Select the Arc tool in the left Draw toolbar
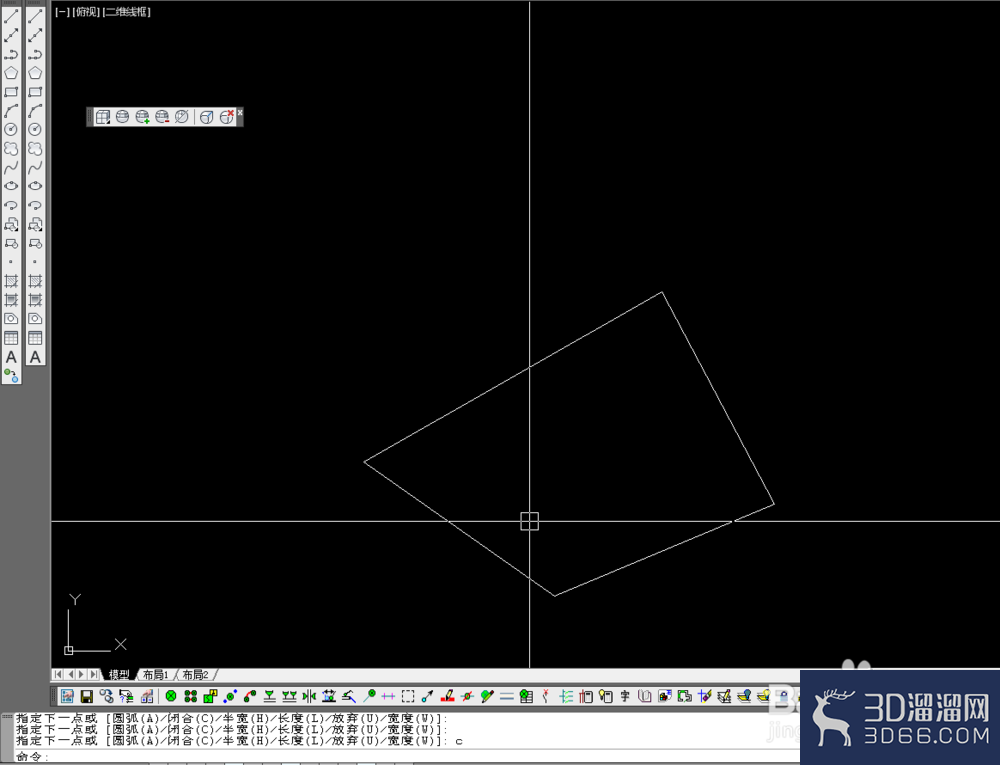 [11, 110]
